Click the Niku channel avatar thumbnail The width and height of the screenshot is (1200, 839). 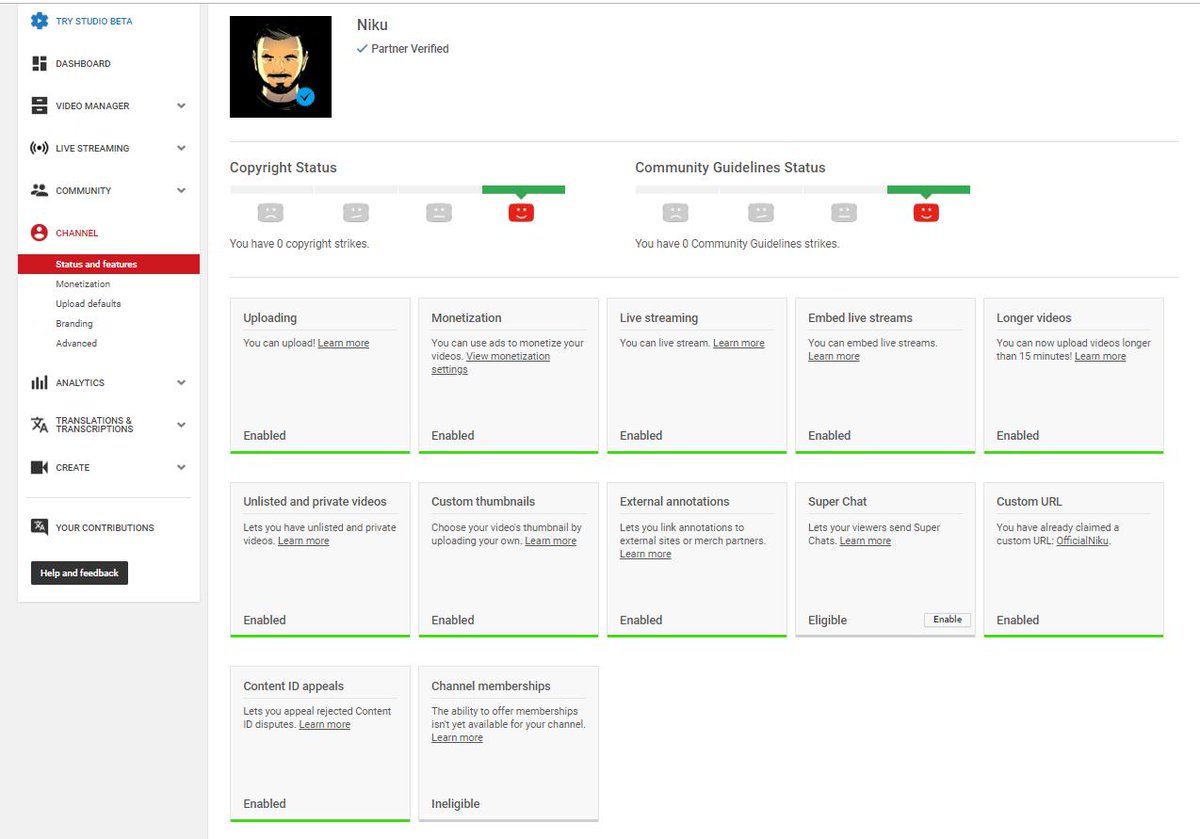tap(280, 67)
